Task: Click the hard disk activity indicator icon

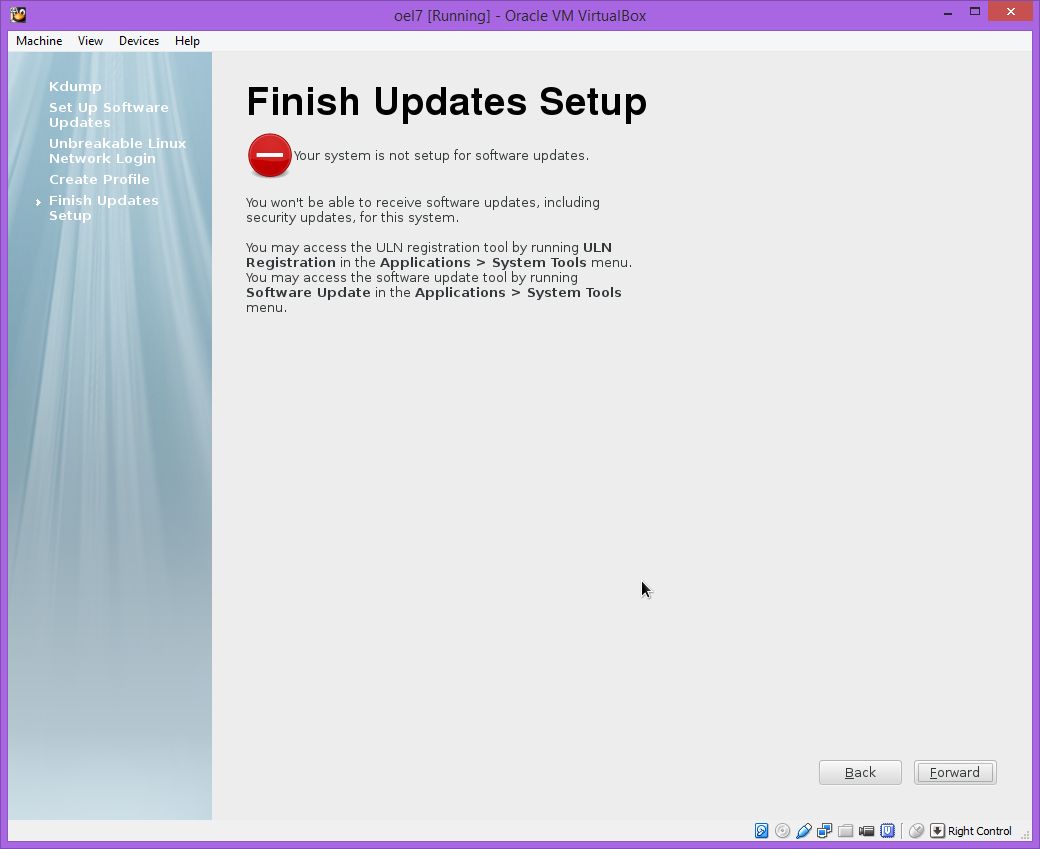Action: pyautogui.click(x=761, y=830)
